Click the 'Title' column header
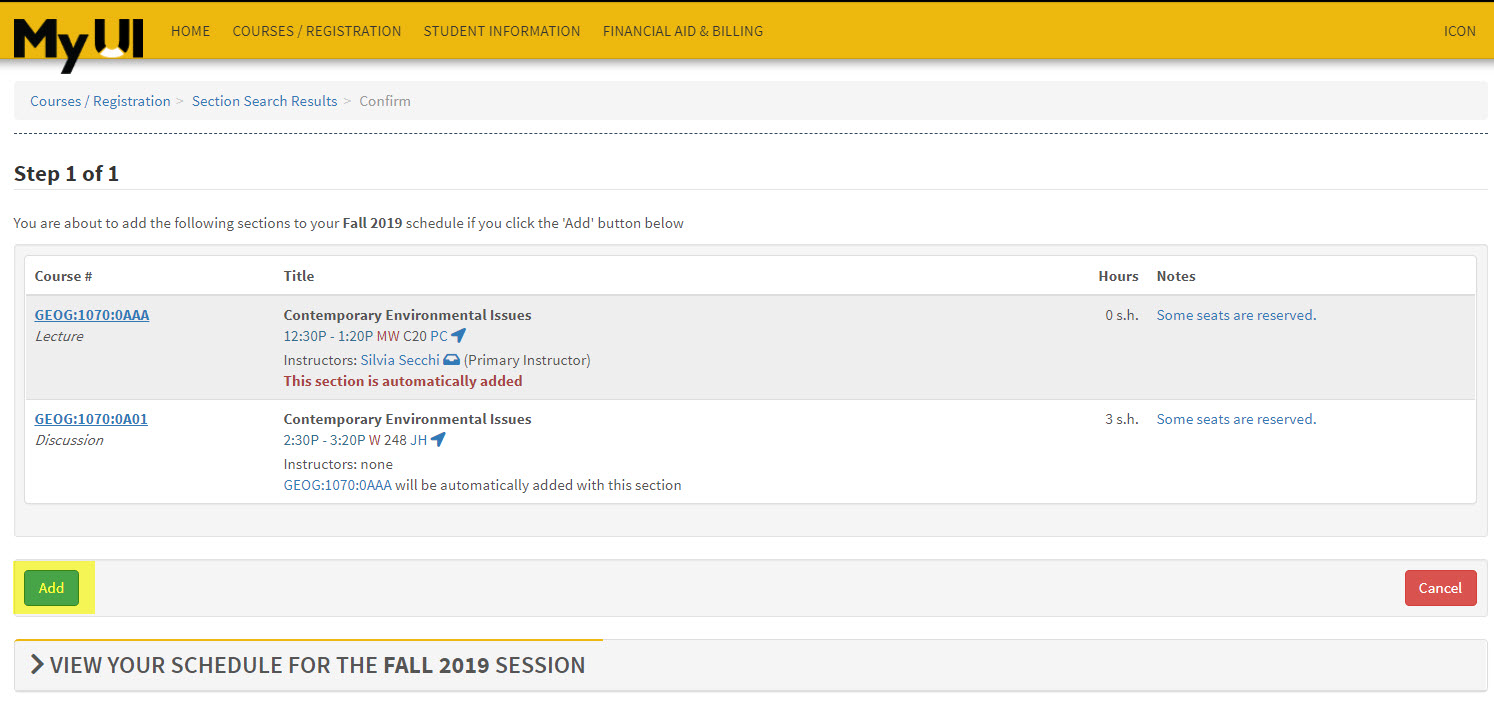This screenshot has height=701, width=1494. click(299, 276)
